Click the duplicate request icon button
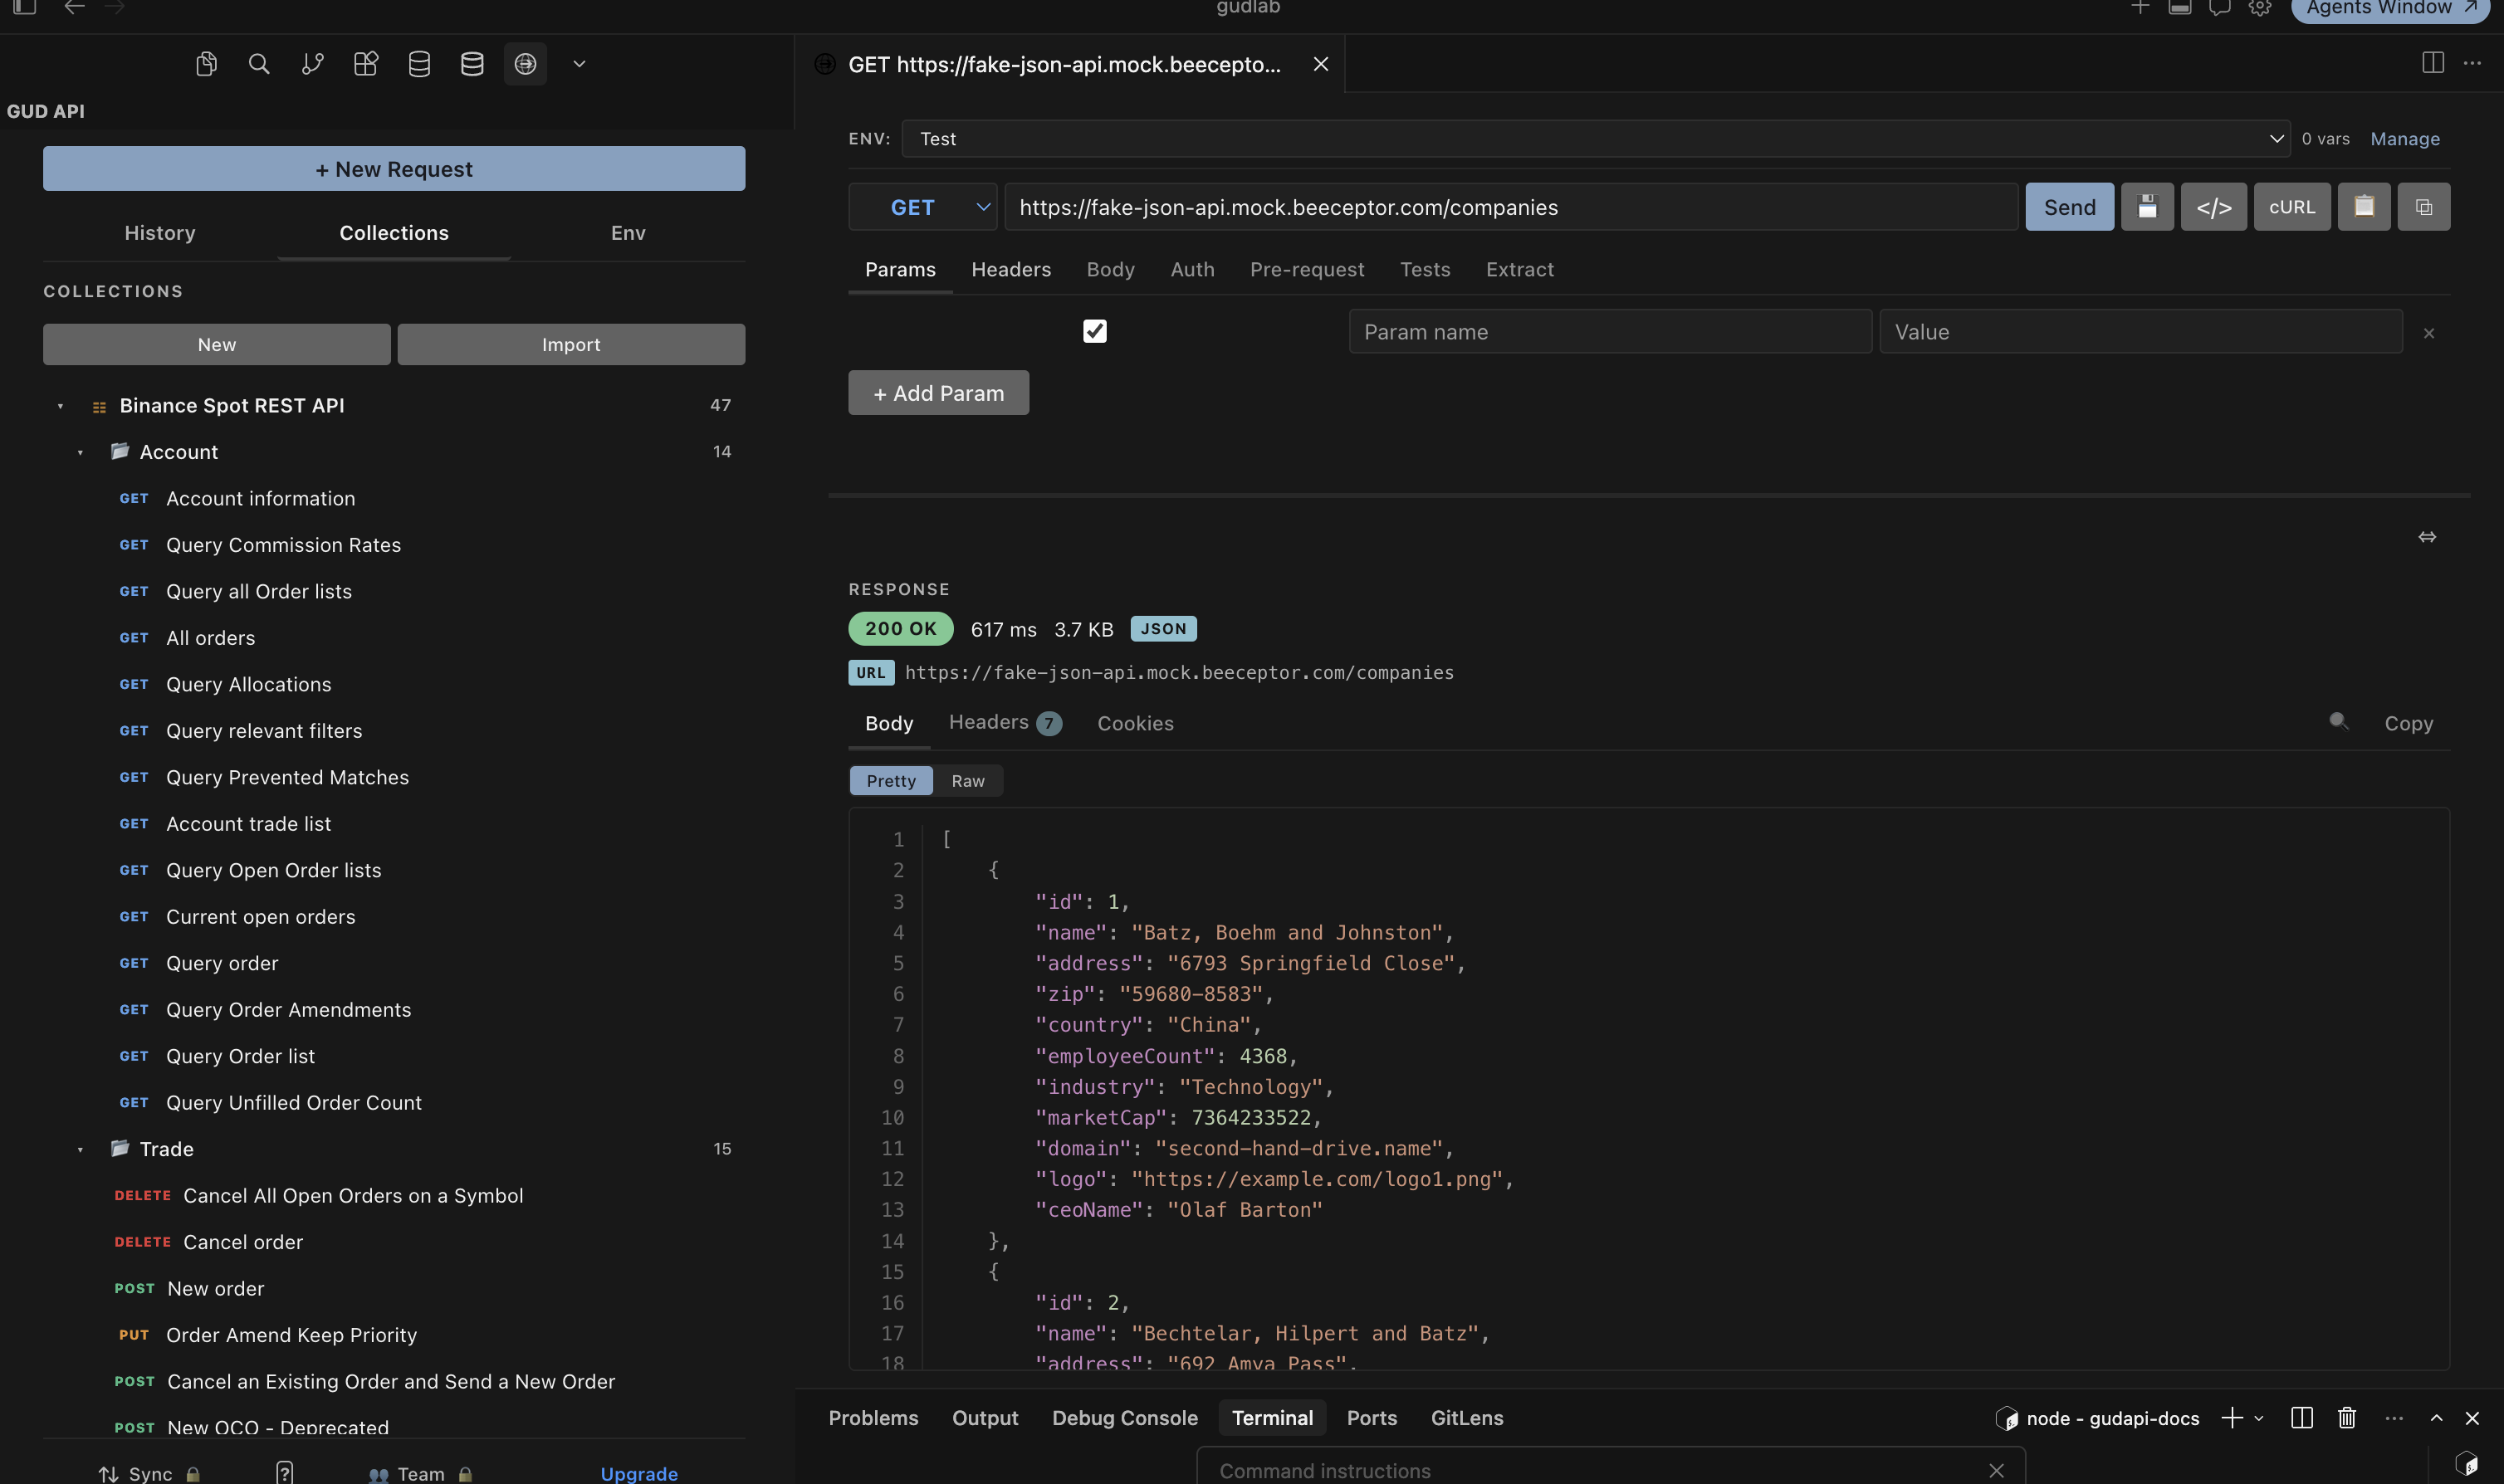This screenshot has width=2504, height=1484. 2424,207
